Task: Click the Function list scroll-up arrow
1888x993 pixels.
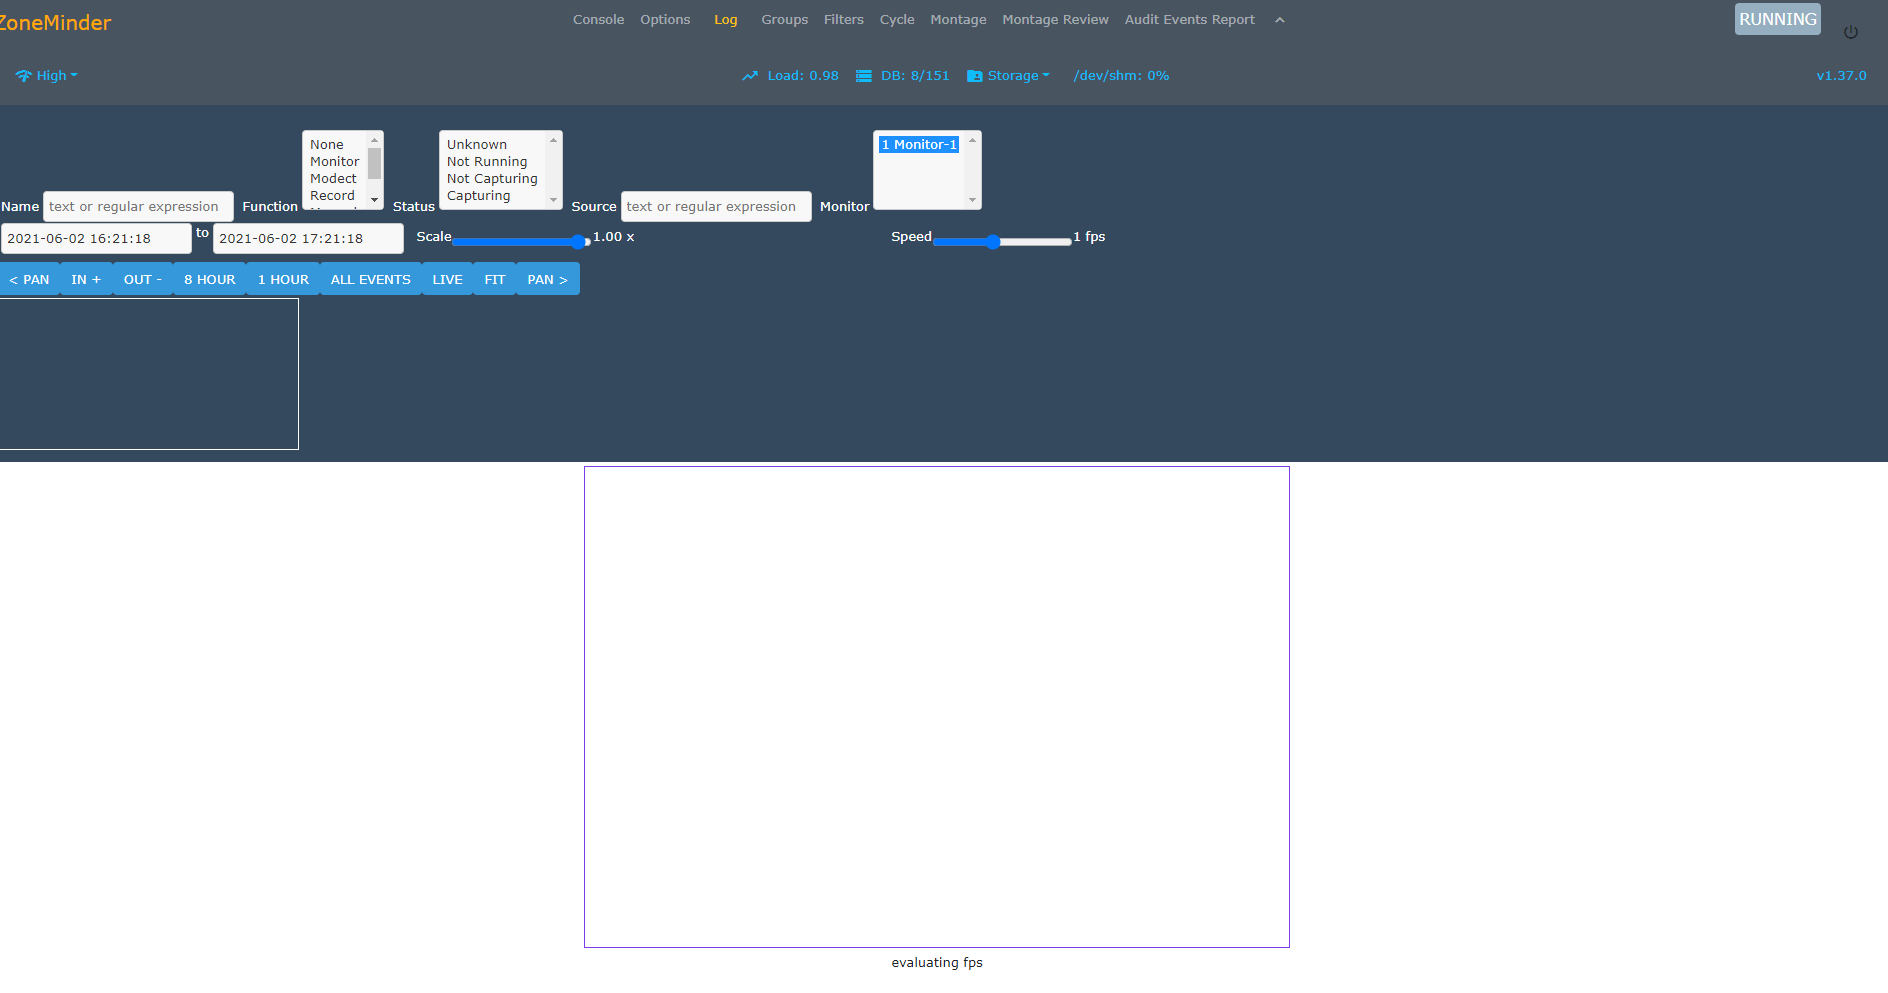Action: point(375,140)
